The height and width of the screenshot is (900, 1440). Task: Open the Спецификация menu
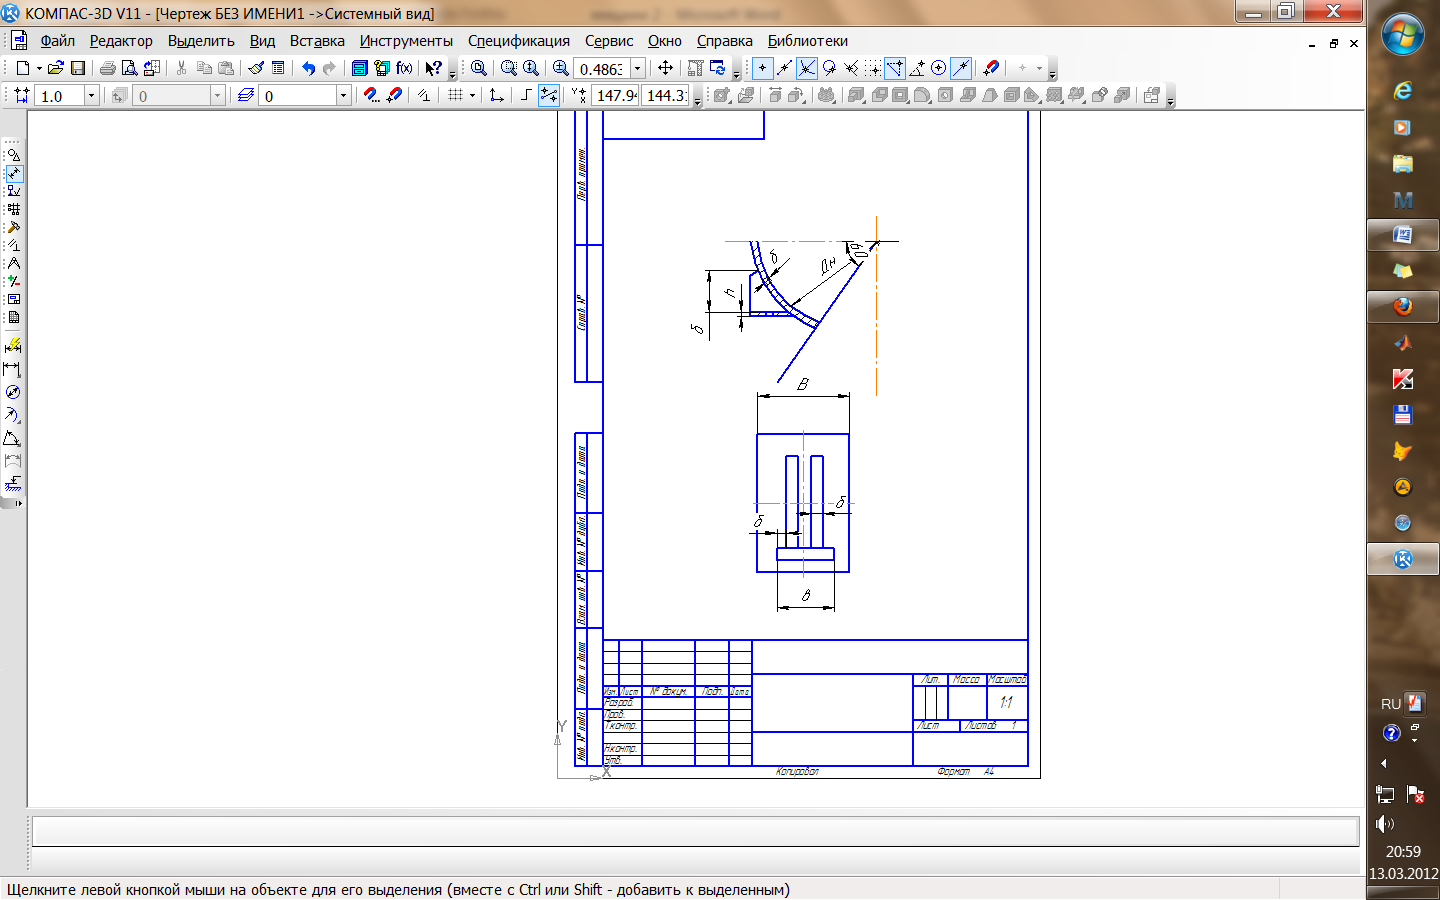point(518,41)
